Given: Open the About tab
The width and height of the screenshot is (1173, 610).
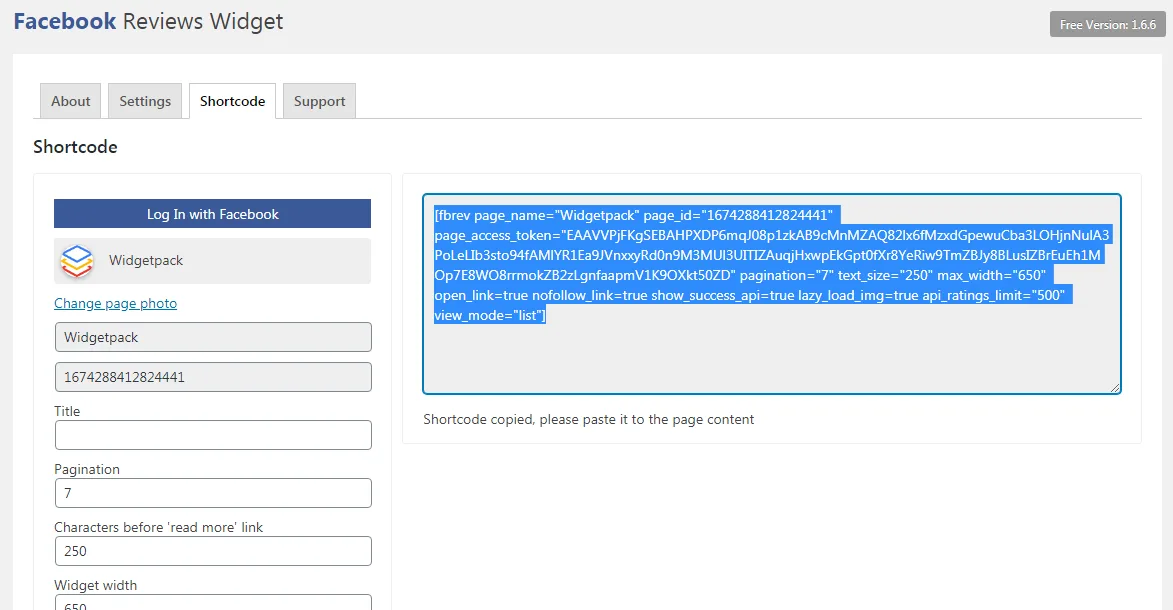Looking at the screenshot, I should pos(70,101).
